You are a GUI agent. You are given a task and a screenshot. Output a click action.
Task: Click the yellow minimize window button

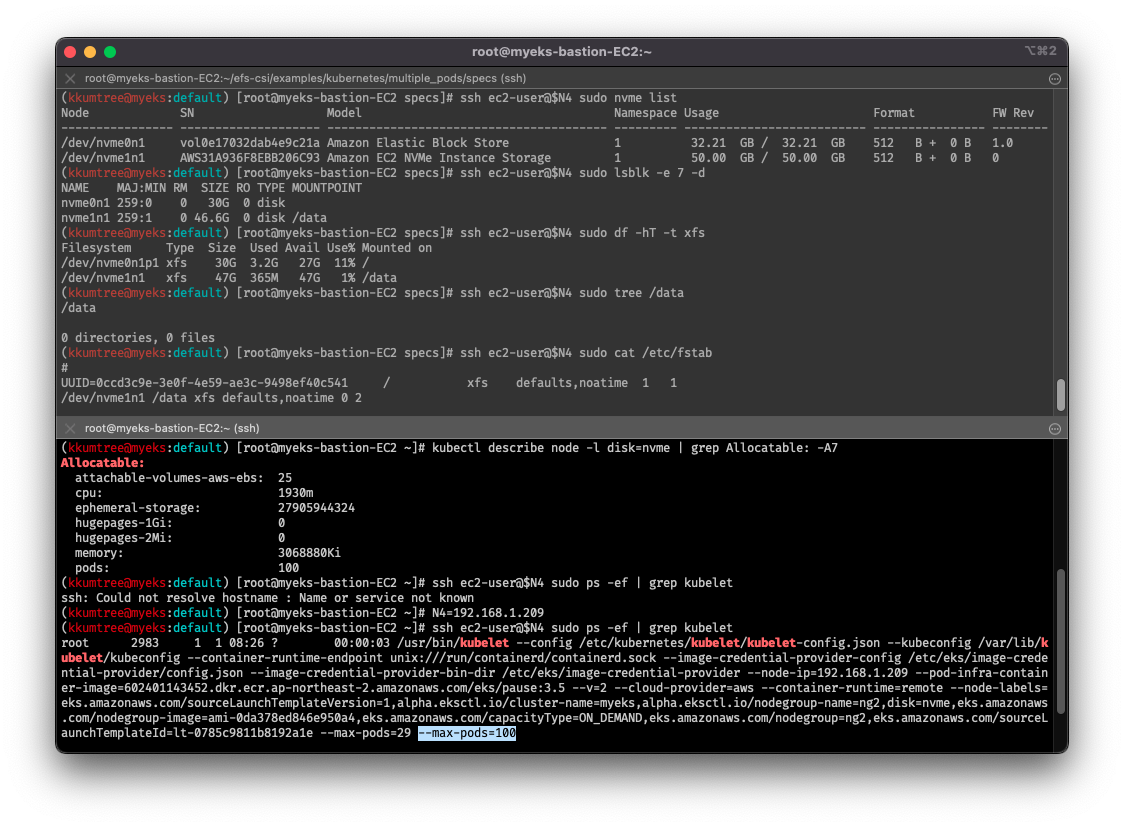pos(90,52)
